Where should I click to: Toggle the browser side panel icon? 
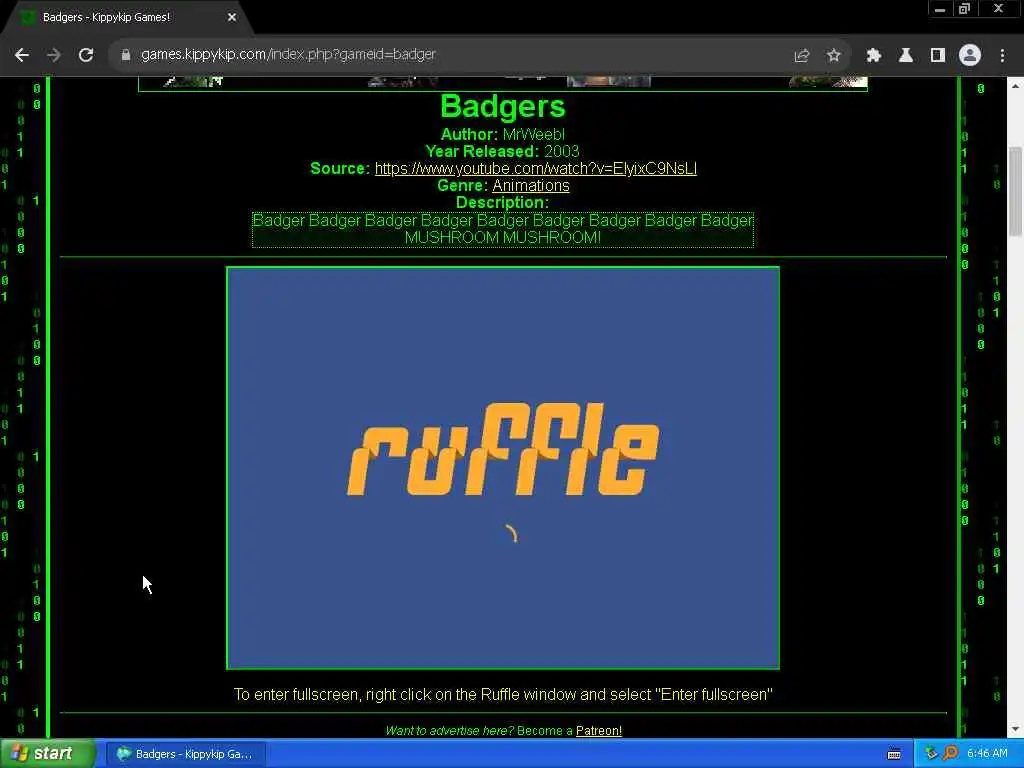tap(938, 56)
